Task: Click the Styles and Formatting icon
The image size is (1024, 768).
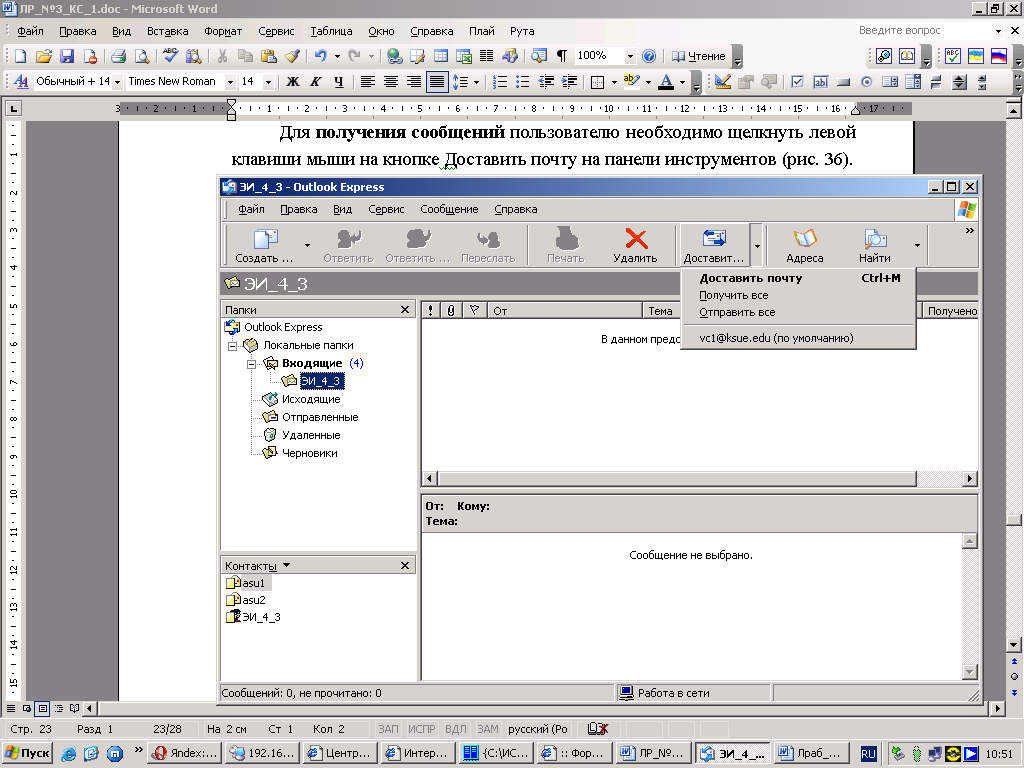Action: (21, 82)
